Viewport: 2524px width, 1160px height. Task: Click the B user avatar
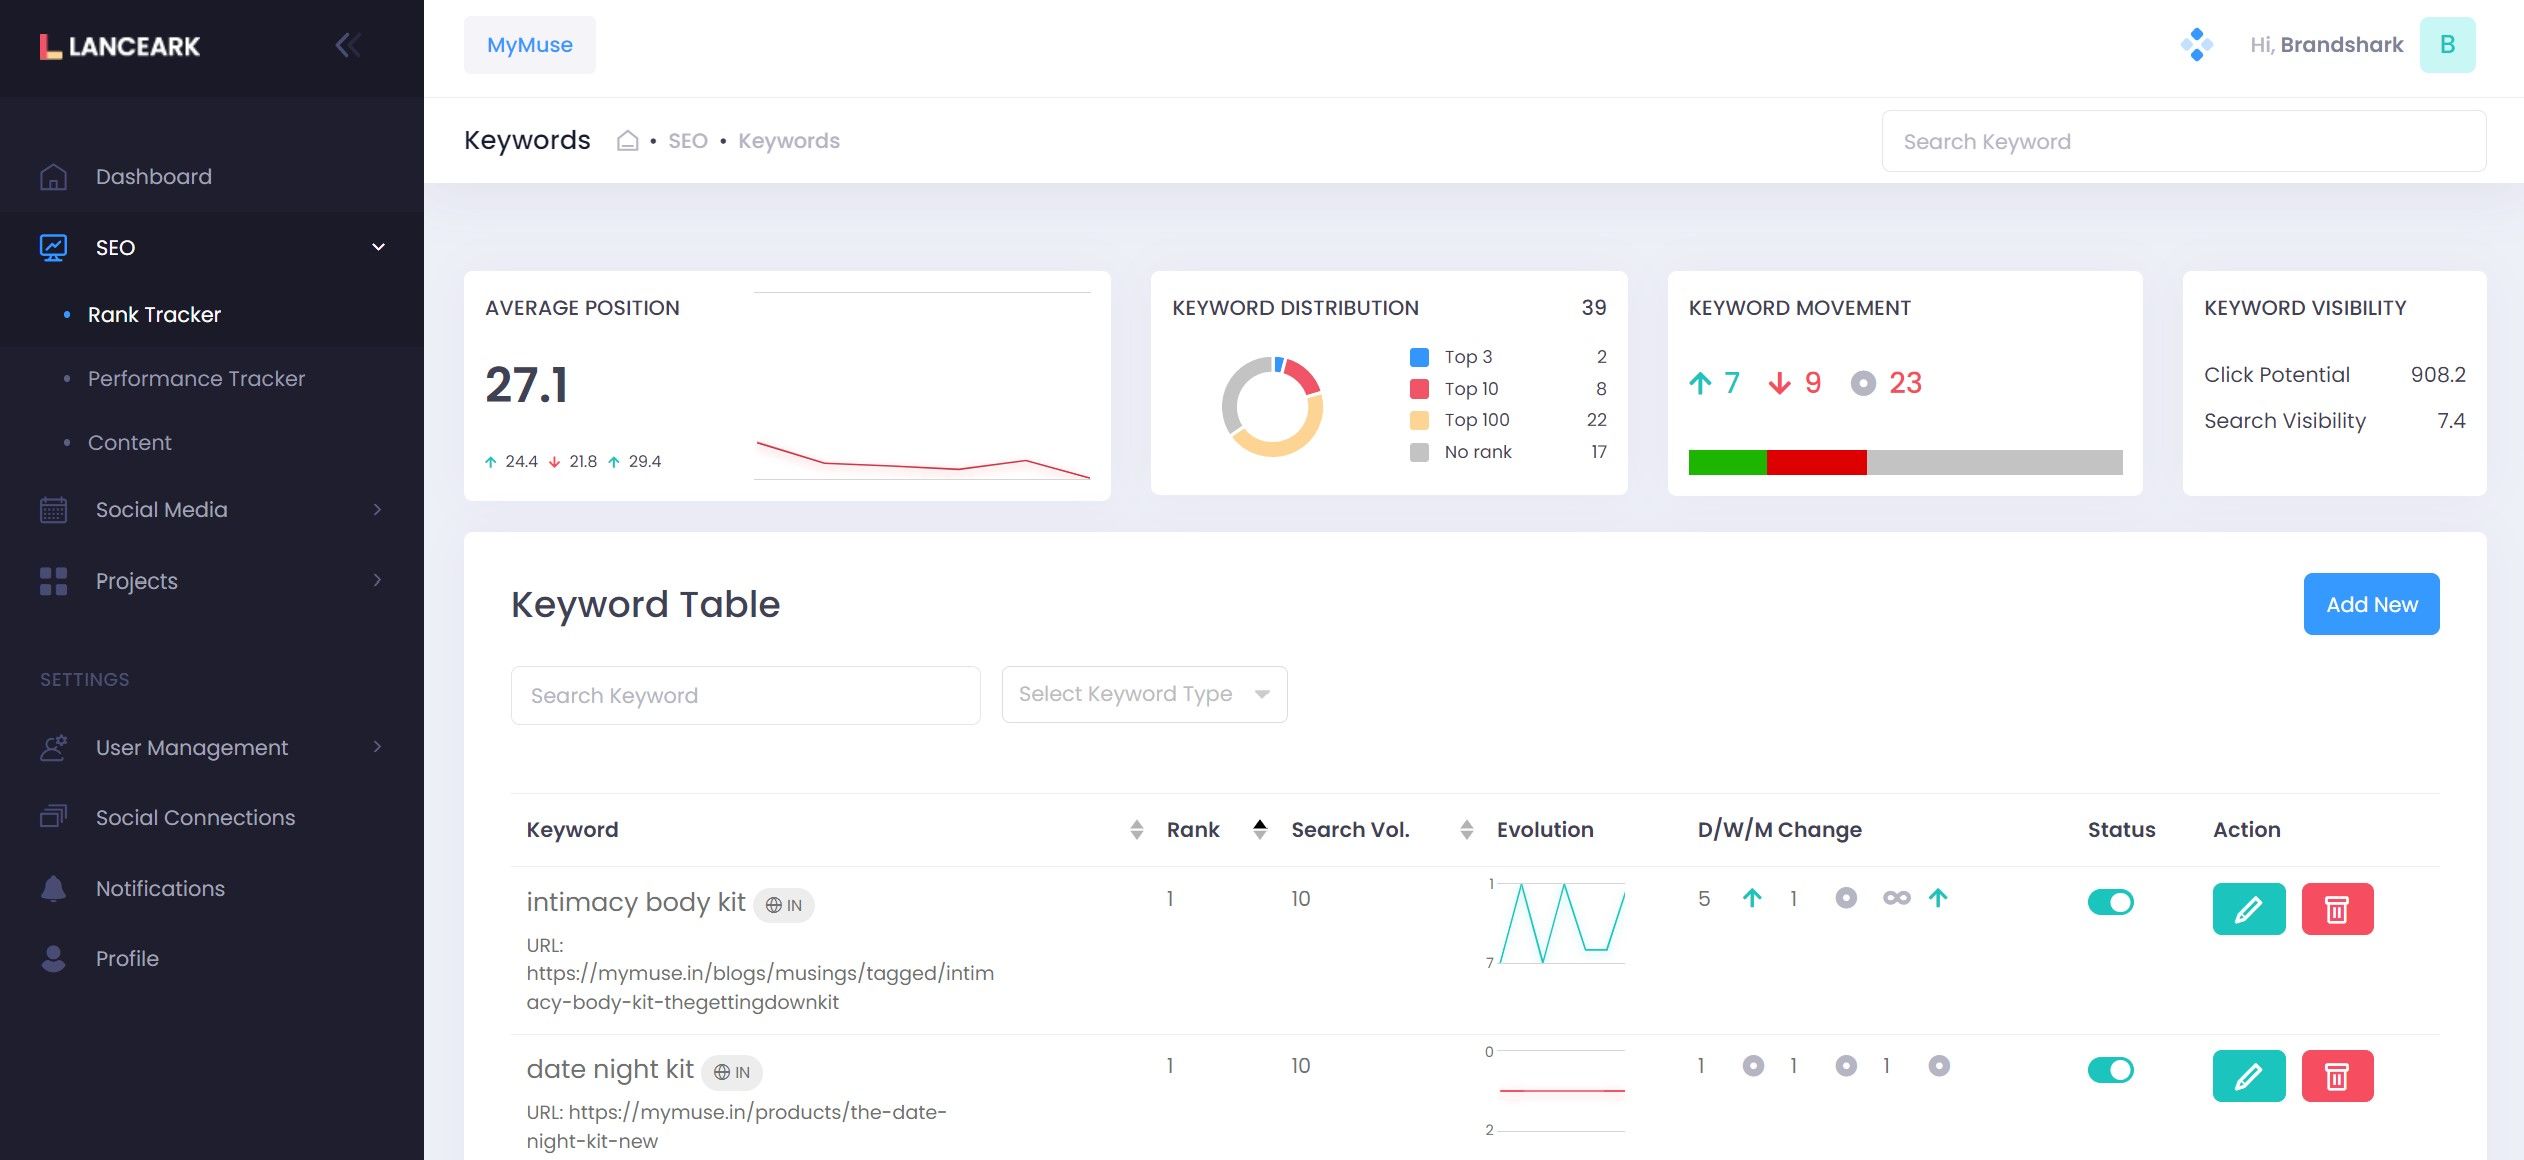(2447, 45)
